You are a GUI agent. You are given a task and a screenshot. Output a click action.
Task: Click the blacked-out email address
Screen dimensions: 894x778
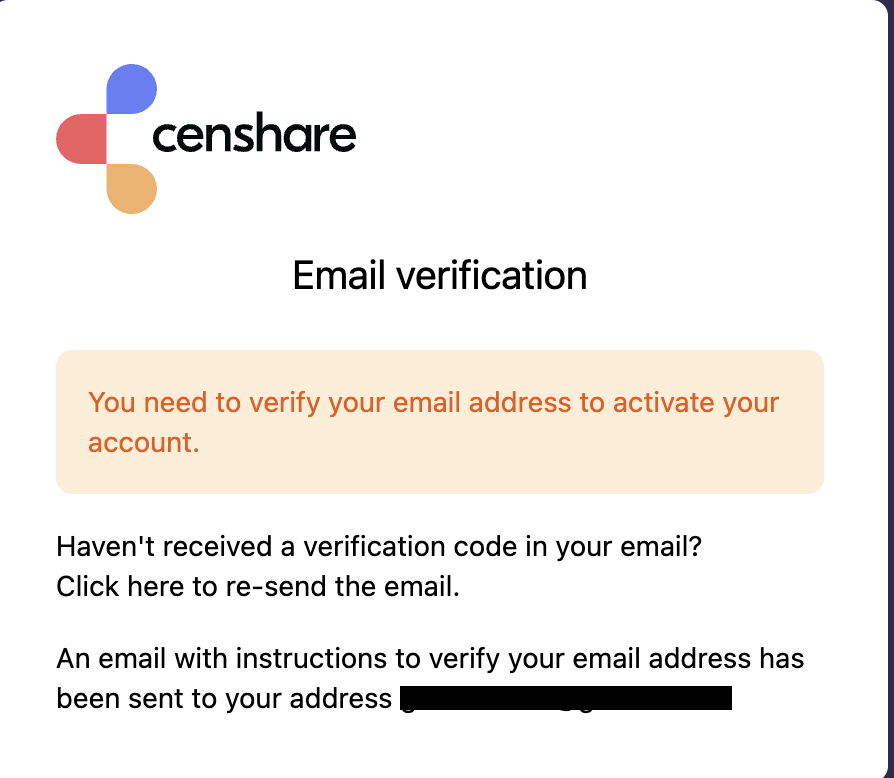point(565,698)
